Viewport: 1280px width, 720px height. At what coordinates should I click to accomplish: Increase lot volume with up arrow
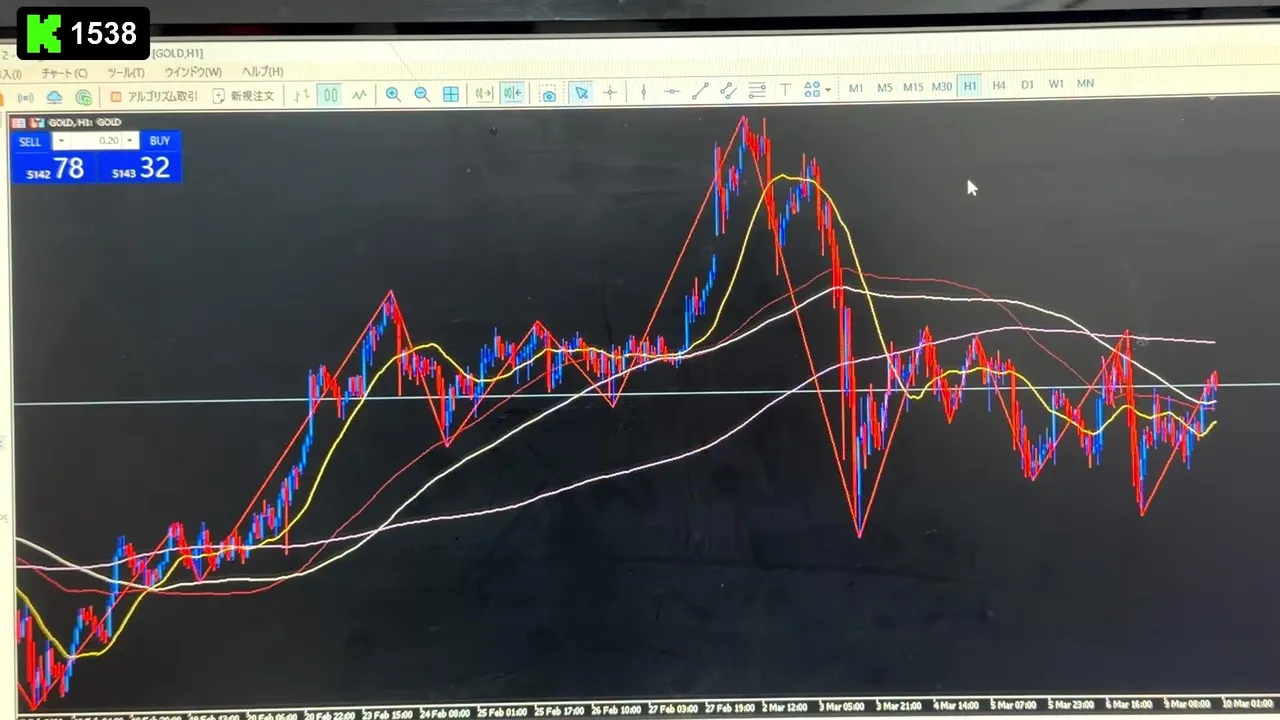click(x=131, y=141)
